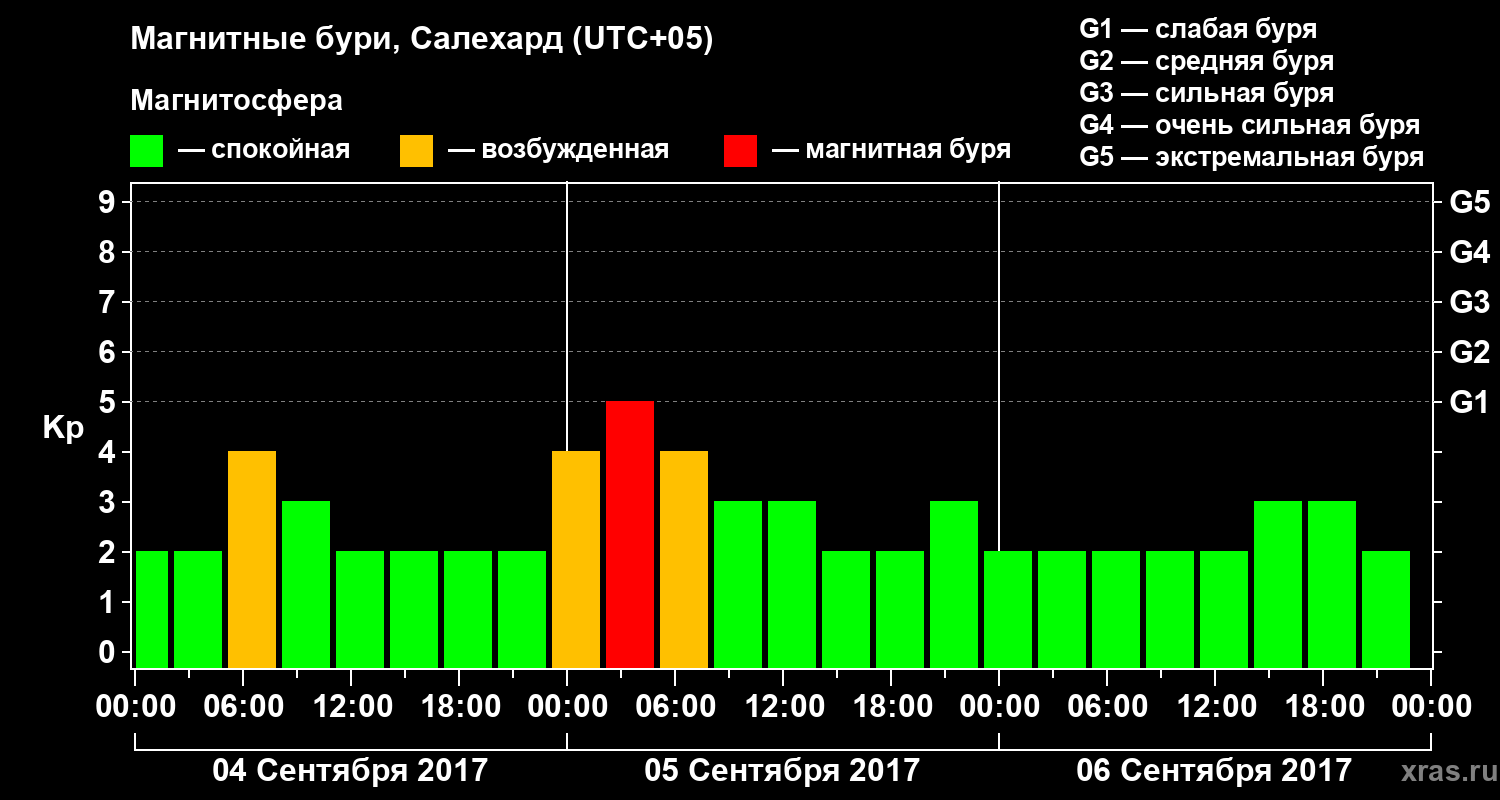The height and width of the screenshot is (800, 1500).
Task: Click the '— магнитная буря' legend label
Action: [892, 150]
